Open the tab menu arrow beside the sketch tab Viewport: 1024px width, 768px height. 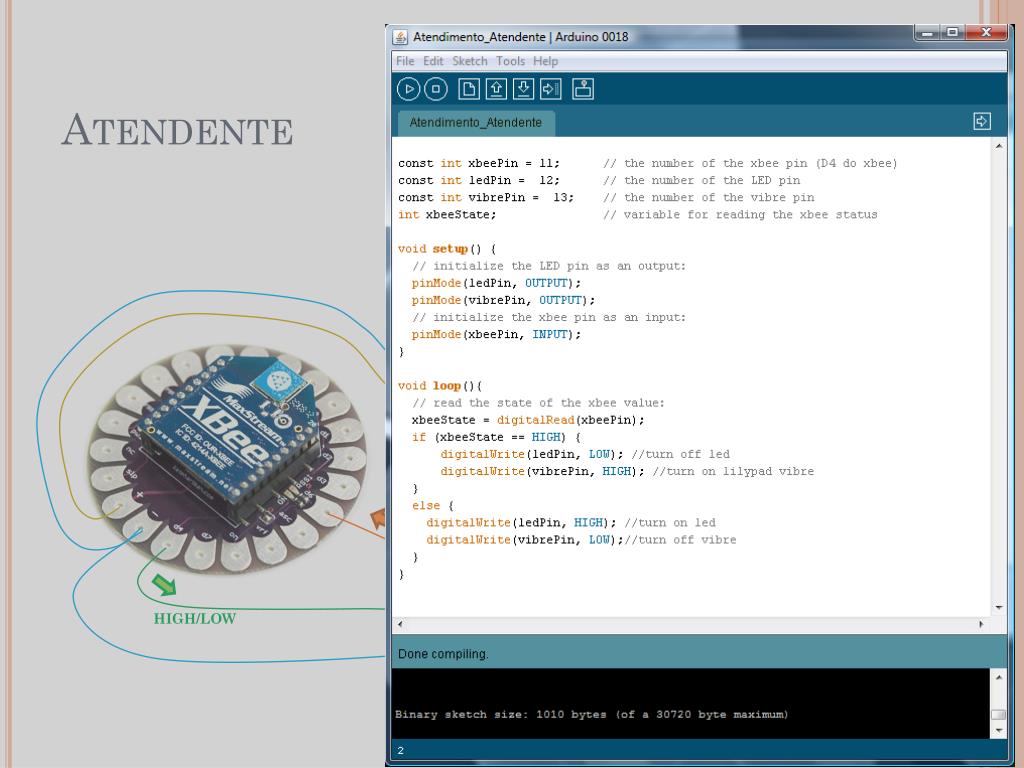pos(982,121)
